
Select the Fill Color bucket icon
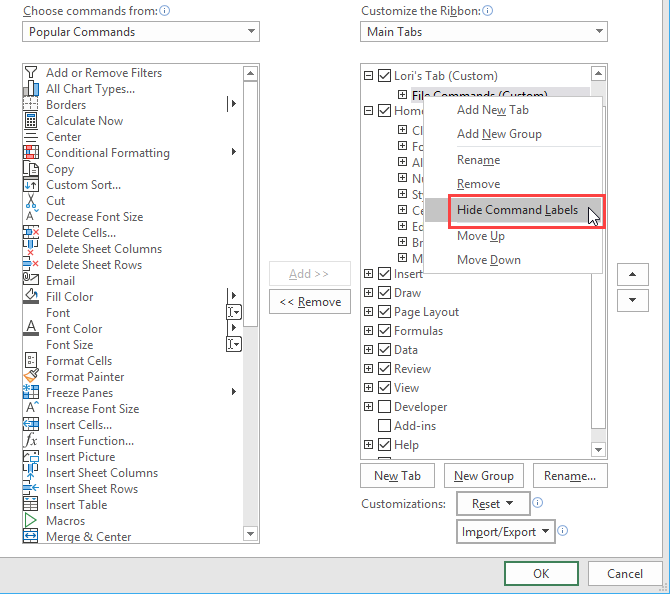pyautogui.click(x=31, y=297)
